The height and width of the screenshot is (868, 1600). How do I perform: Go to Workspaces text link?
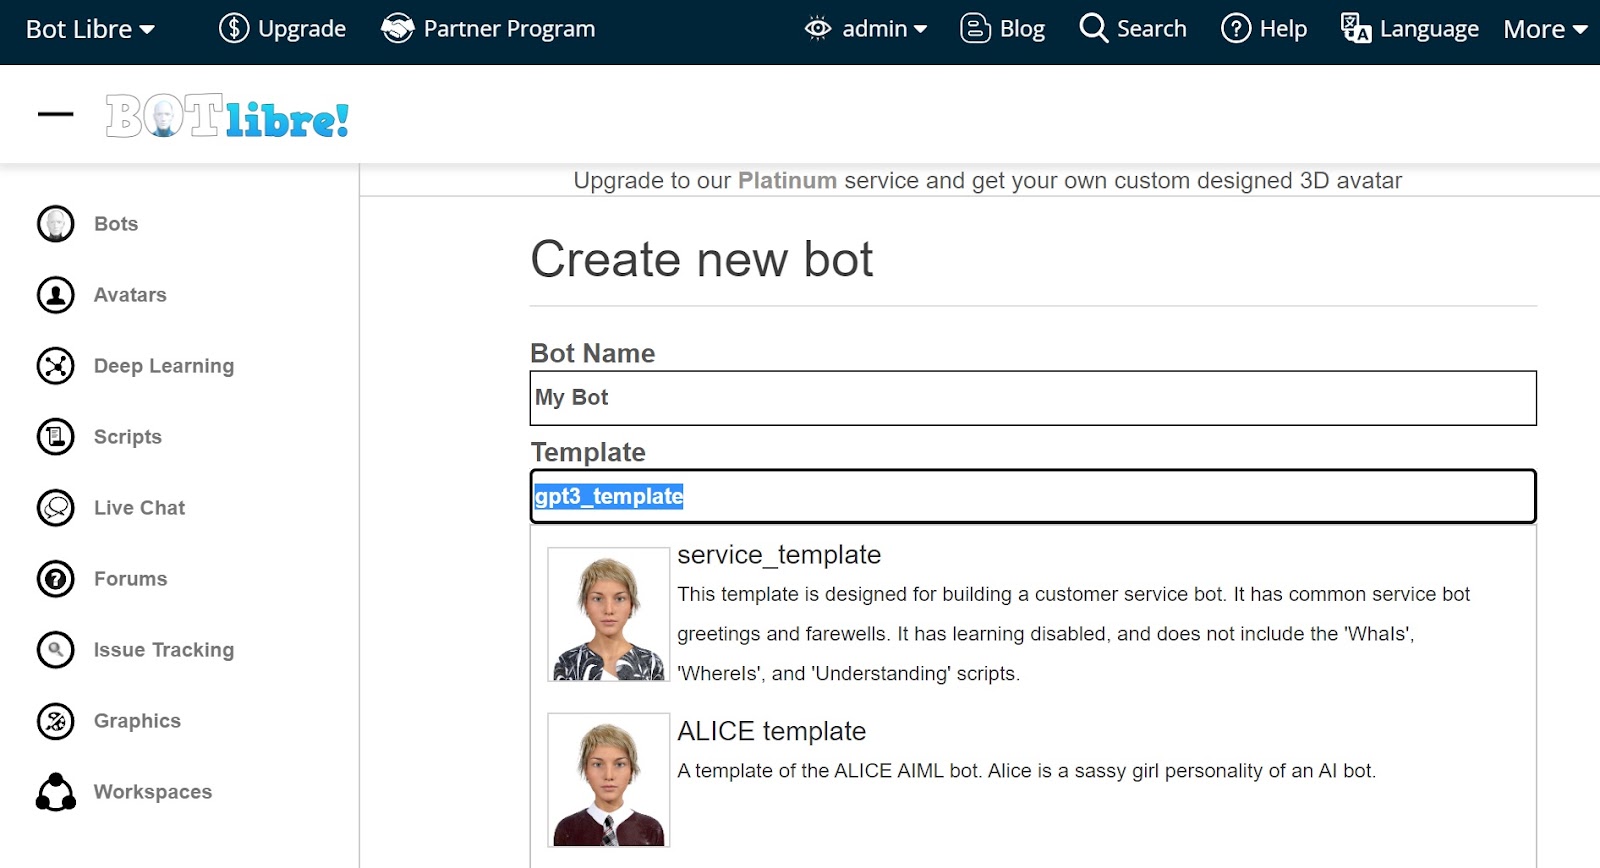(153, 792)
